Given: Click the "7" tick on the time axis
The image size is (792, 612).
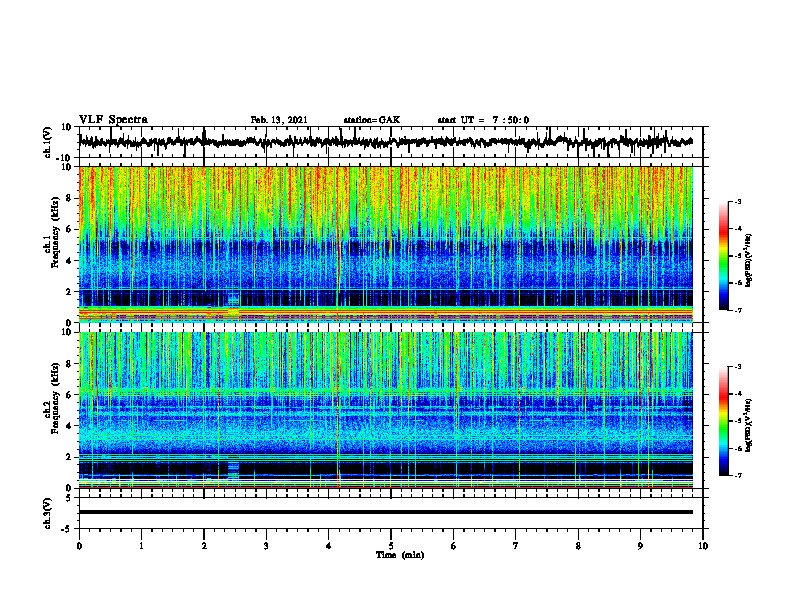Looking at the screenshot, I should click(x=516, y=546).
